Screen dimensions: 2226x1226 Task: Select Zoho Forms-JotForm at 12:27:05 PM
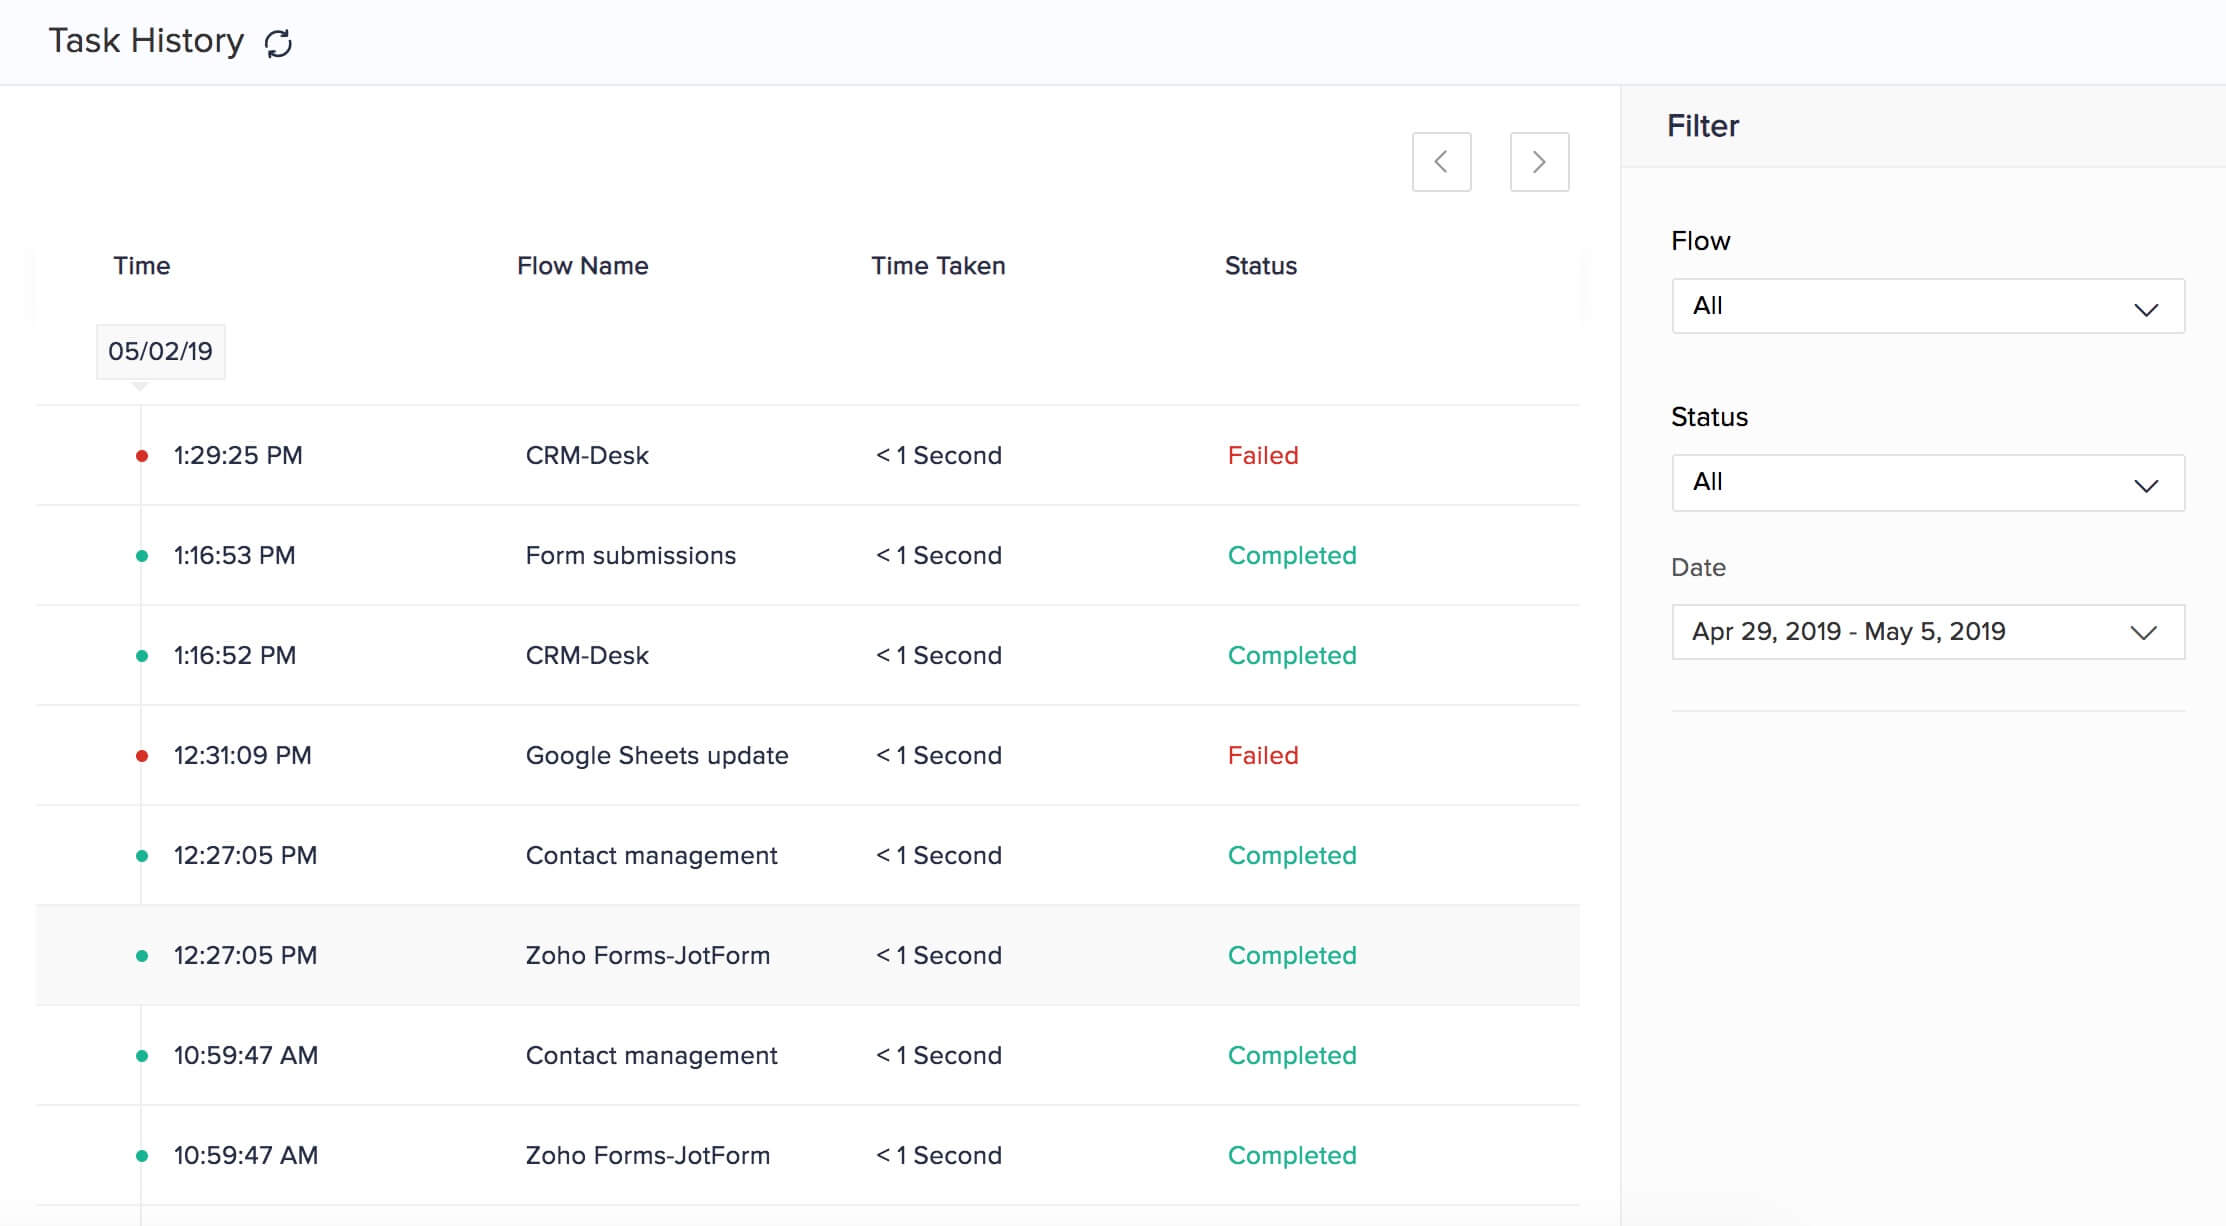647,955
